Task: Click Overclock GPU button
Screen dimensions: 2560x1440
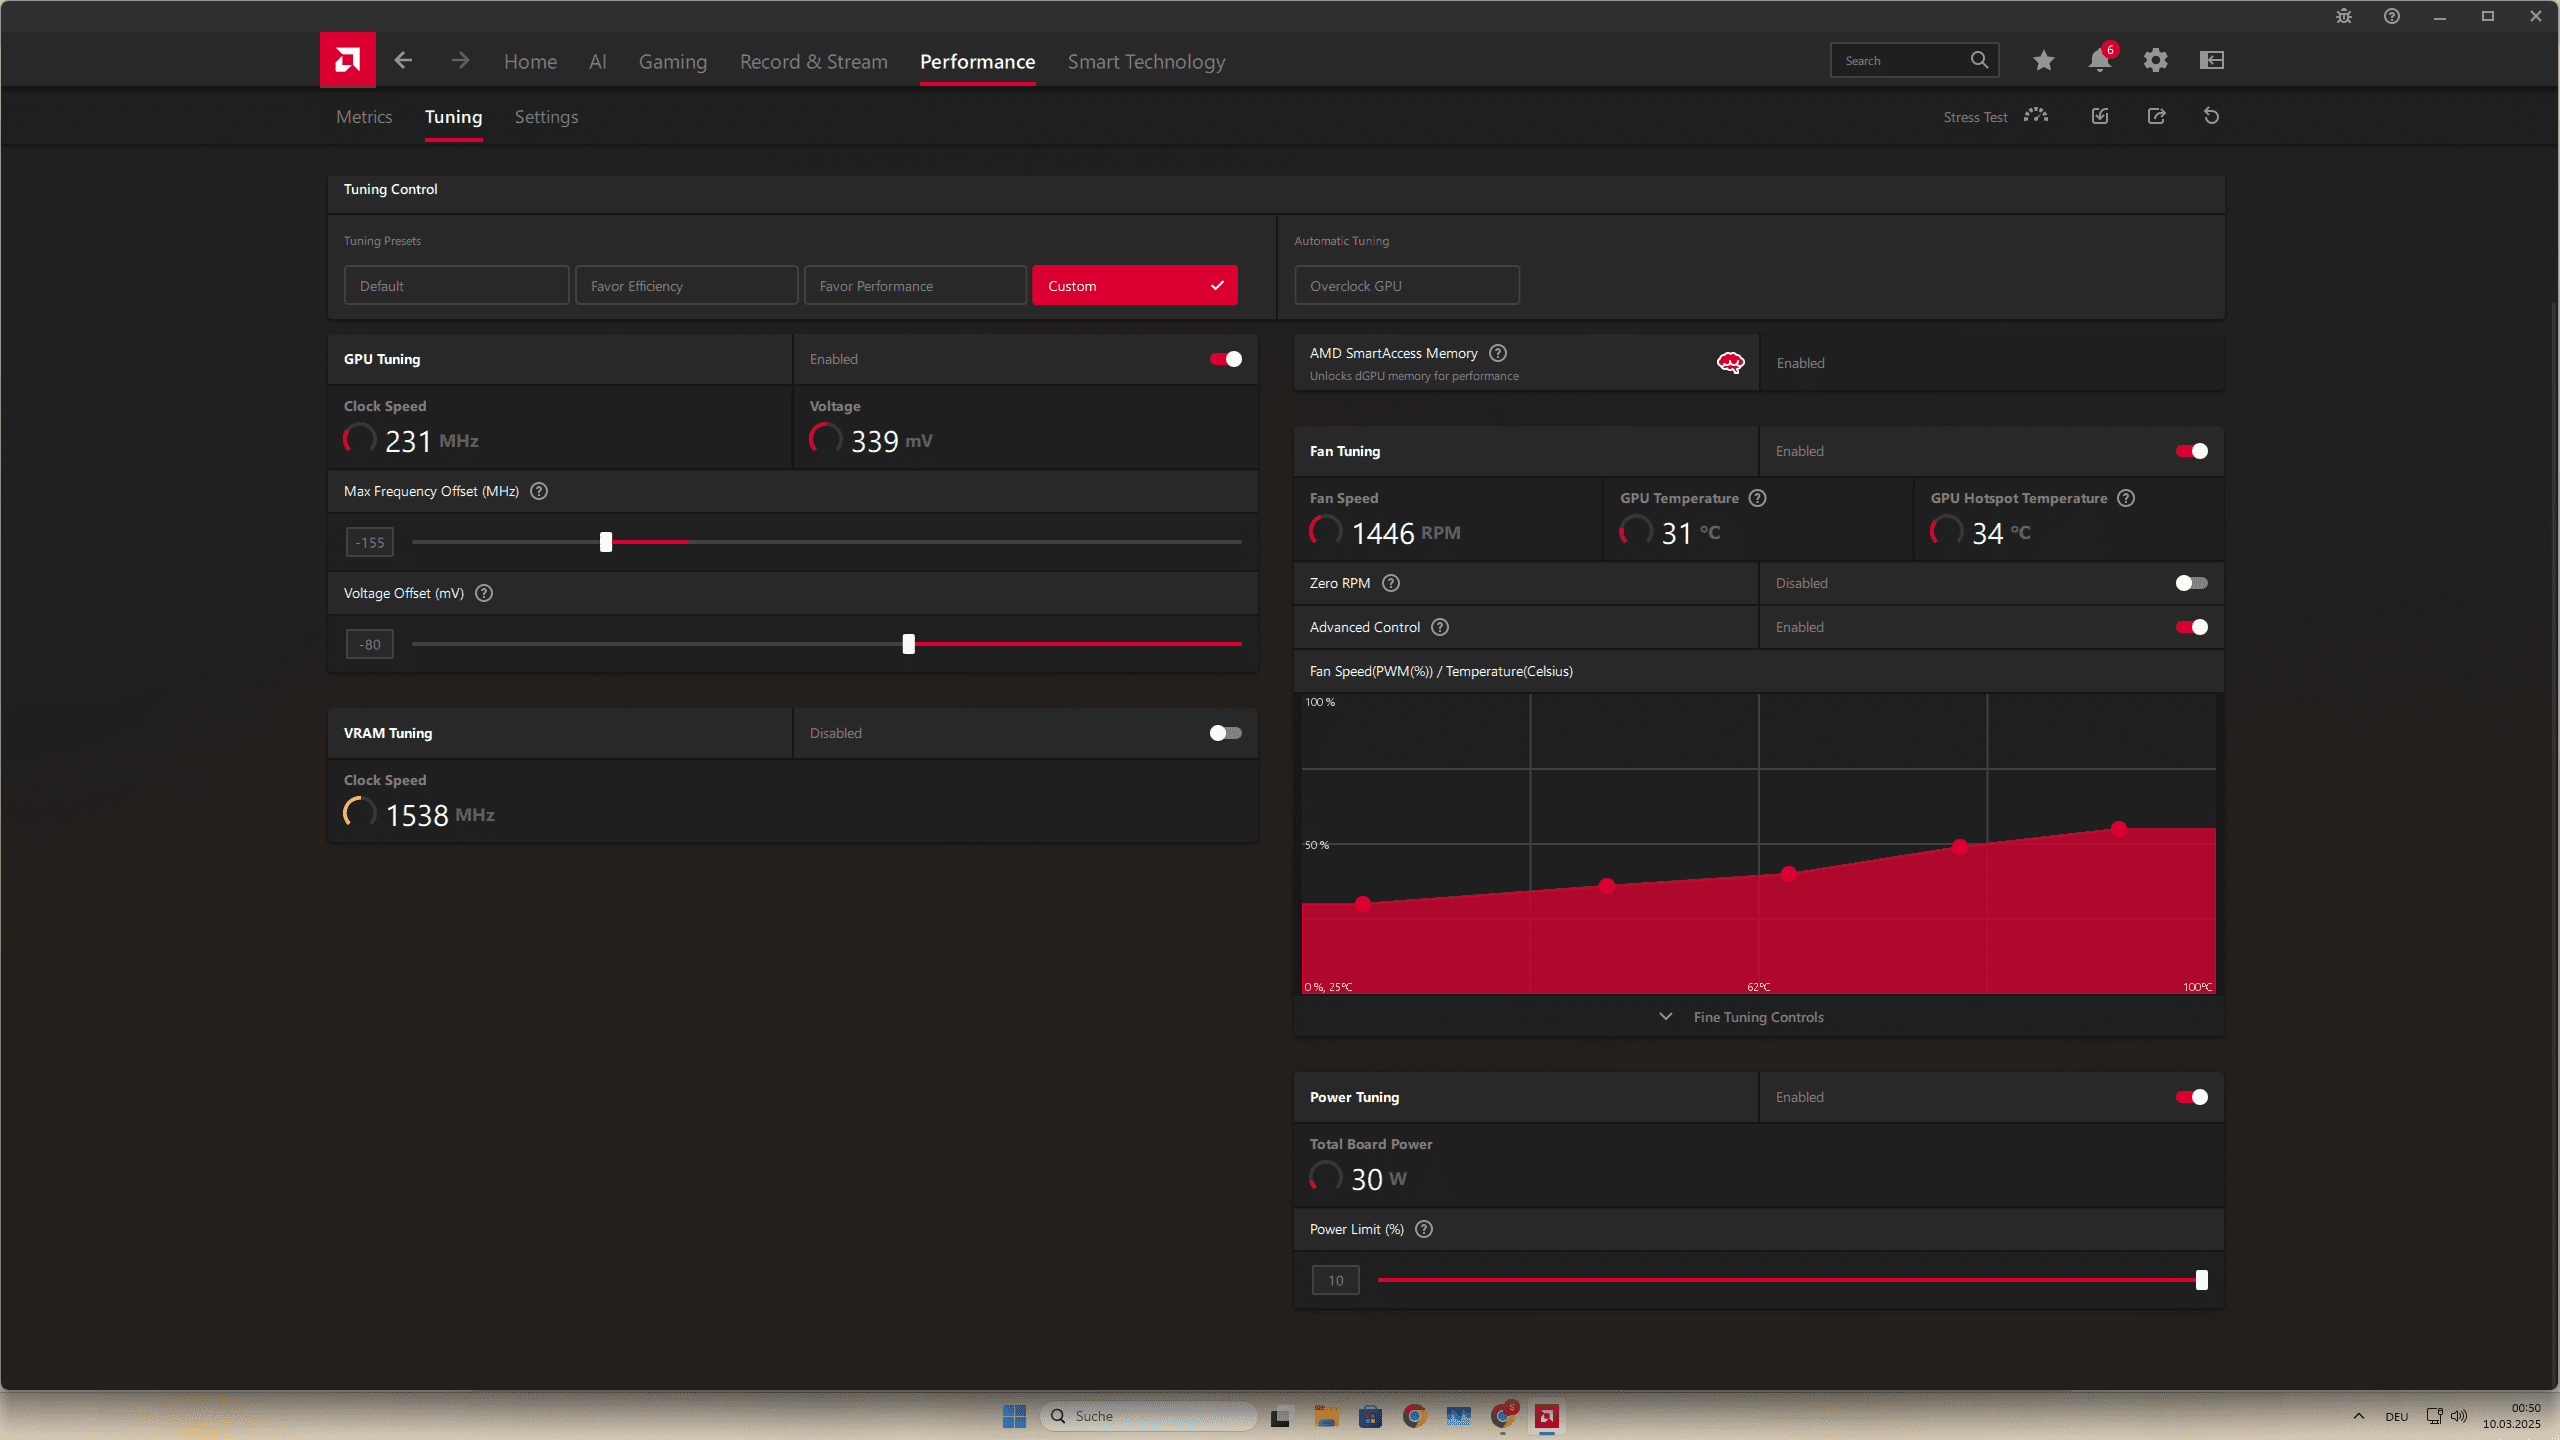Action: click(1407, 285)
